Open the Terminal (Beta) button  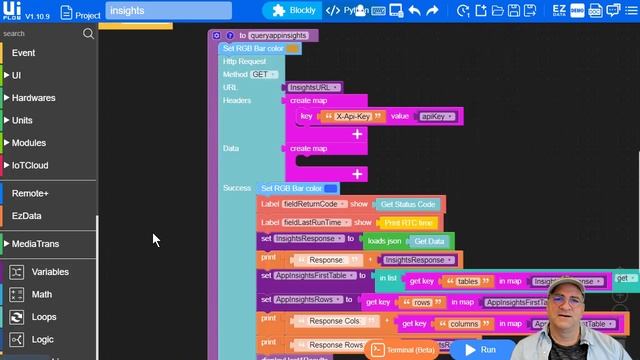pos(403,350)
